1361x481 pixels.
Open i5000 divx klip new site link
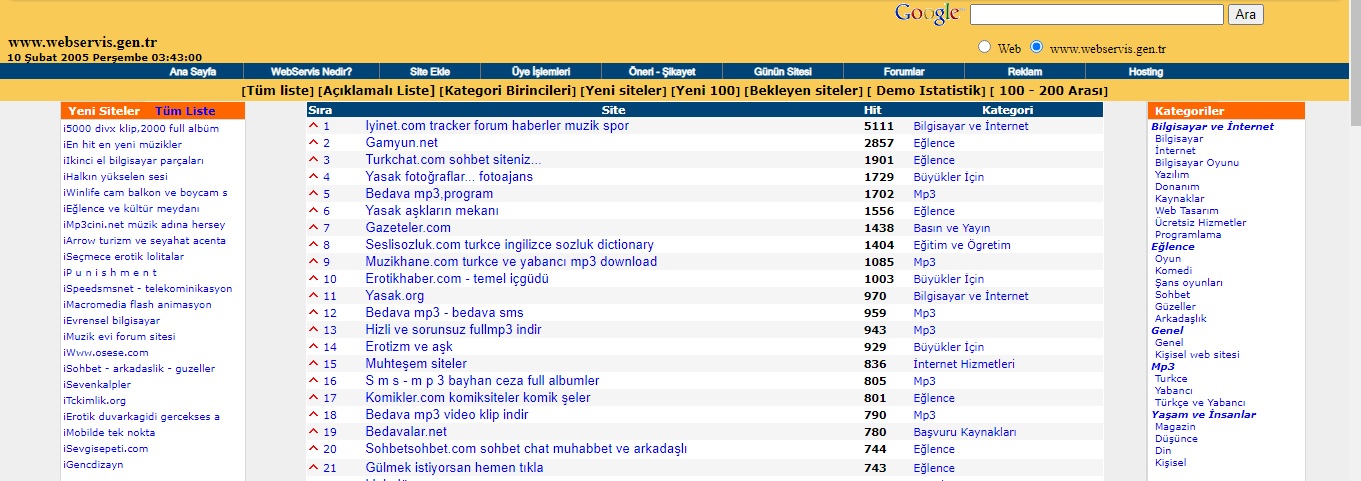click(141, 129)
